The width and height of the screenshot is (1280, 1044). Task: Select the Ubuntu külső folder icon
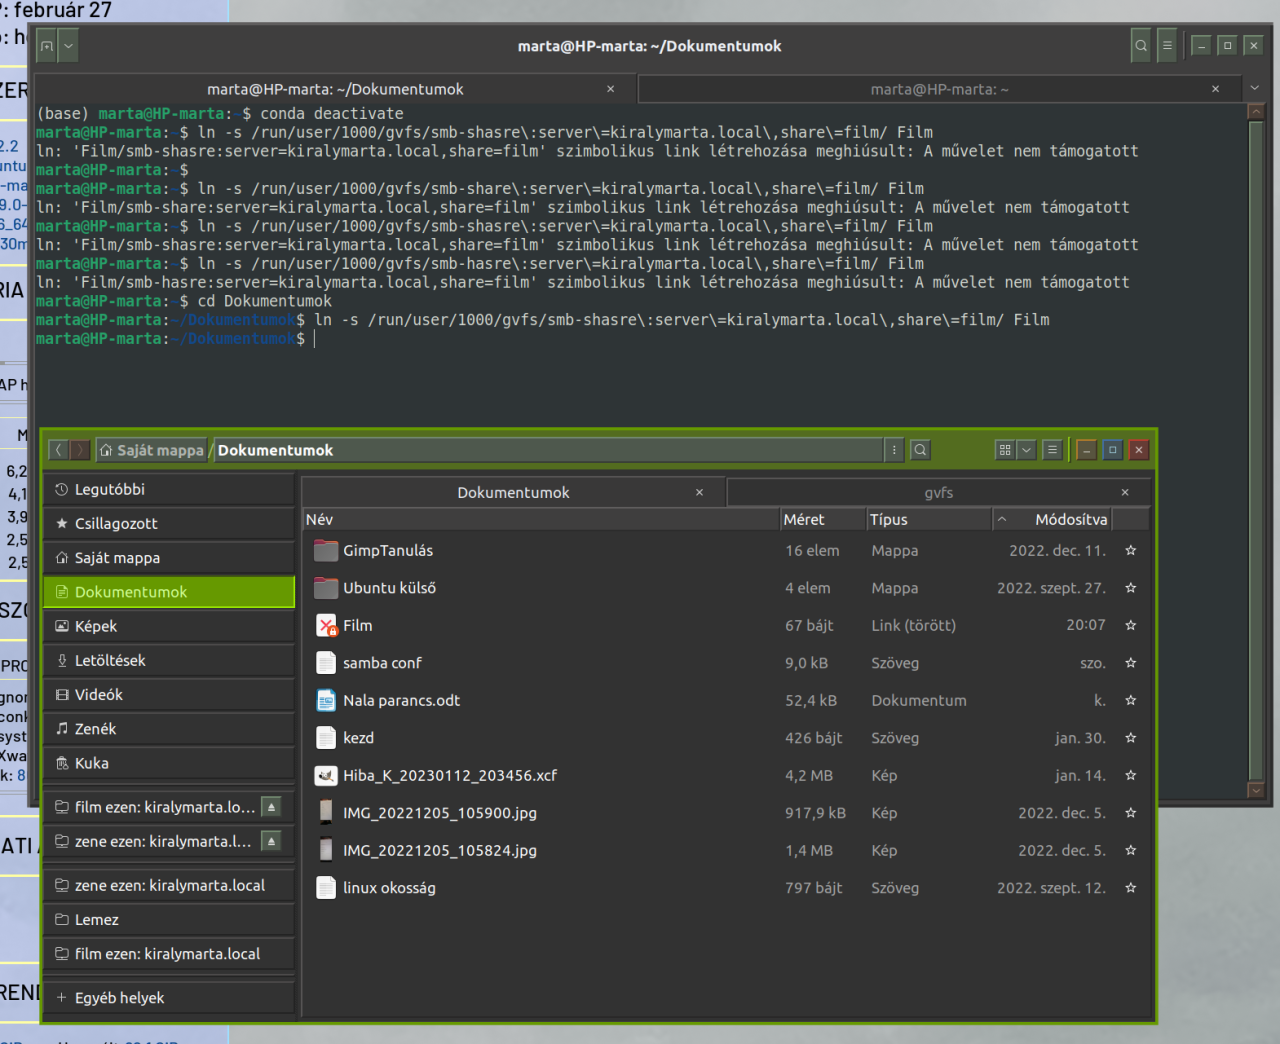tap(326, 588)
